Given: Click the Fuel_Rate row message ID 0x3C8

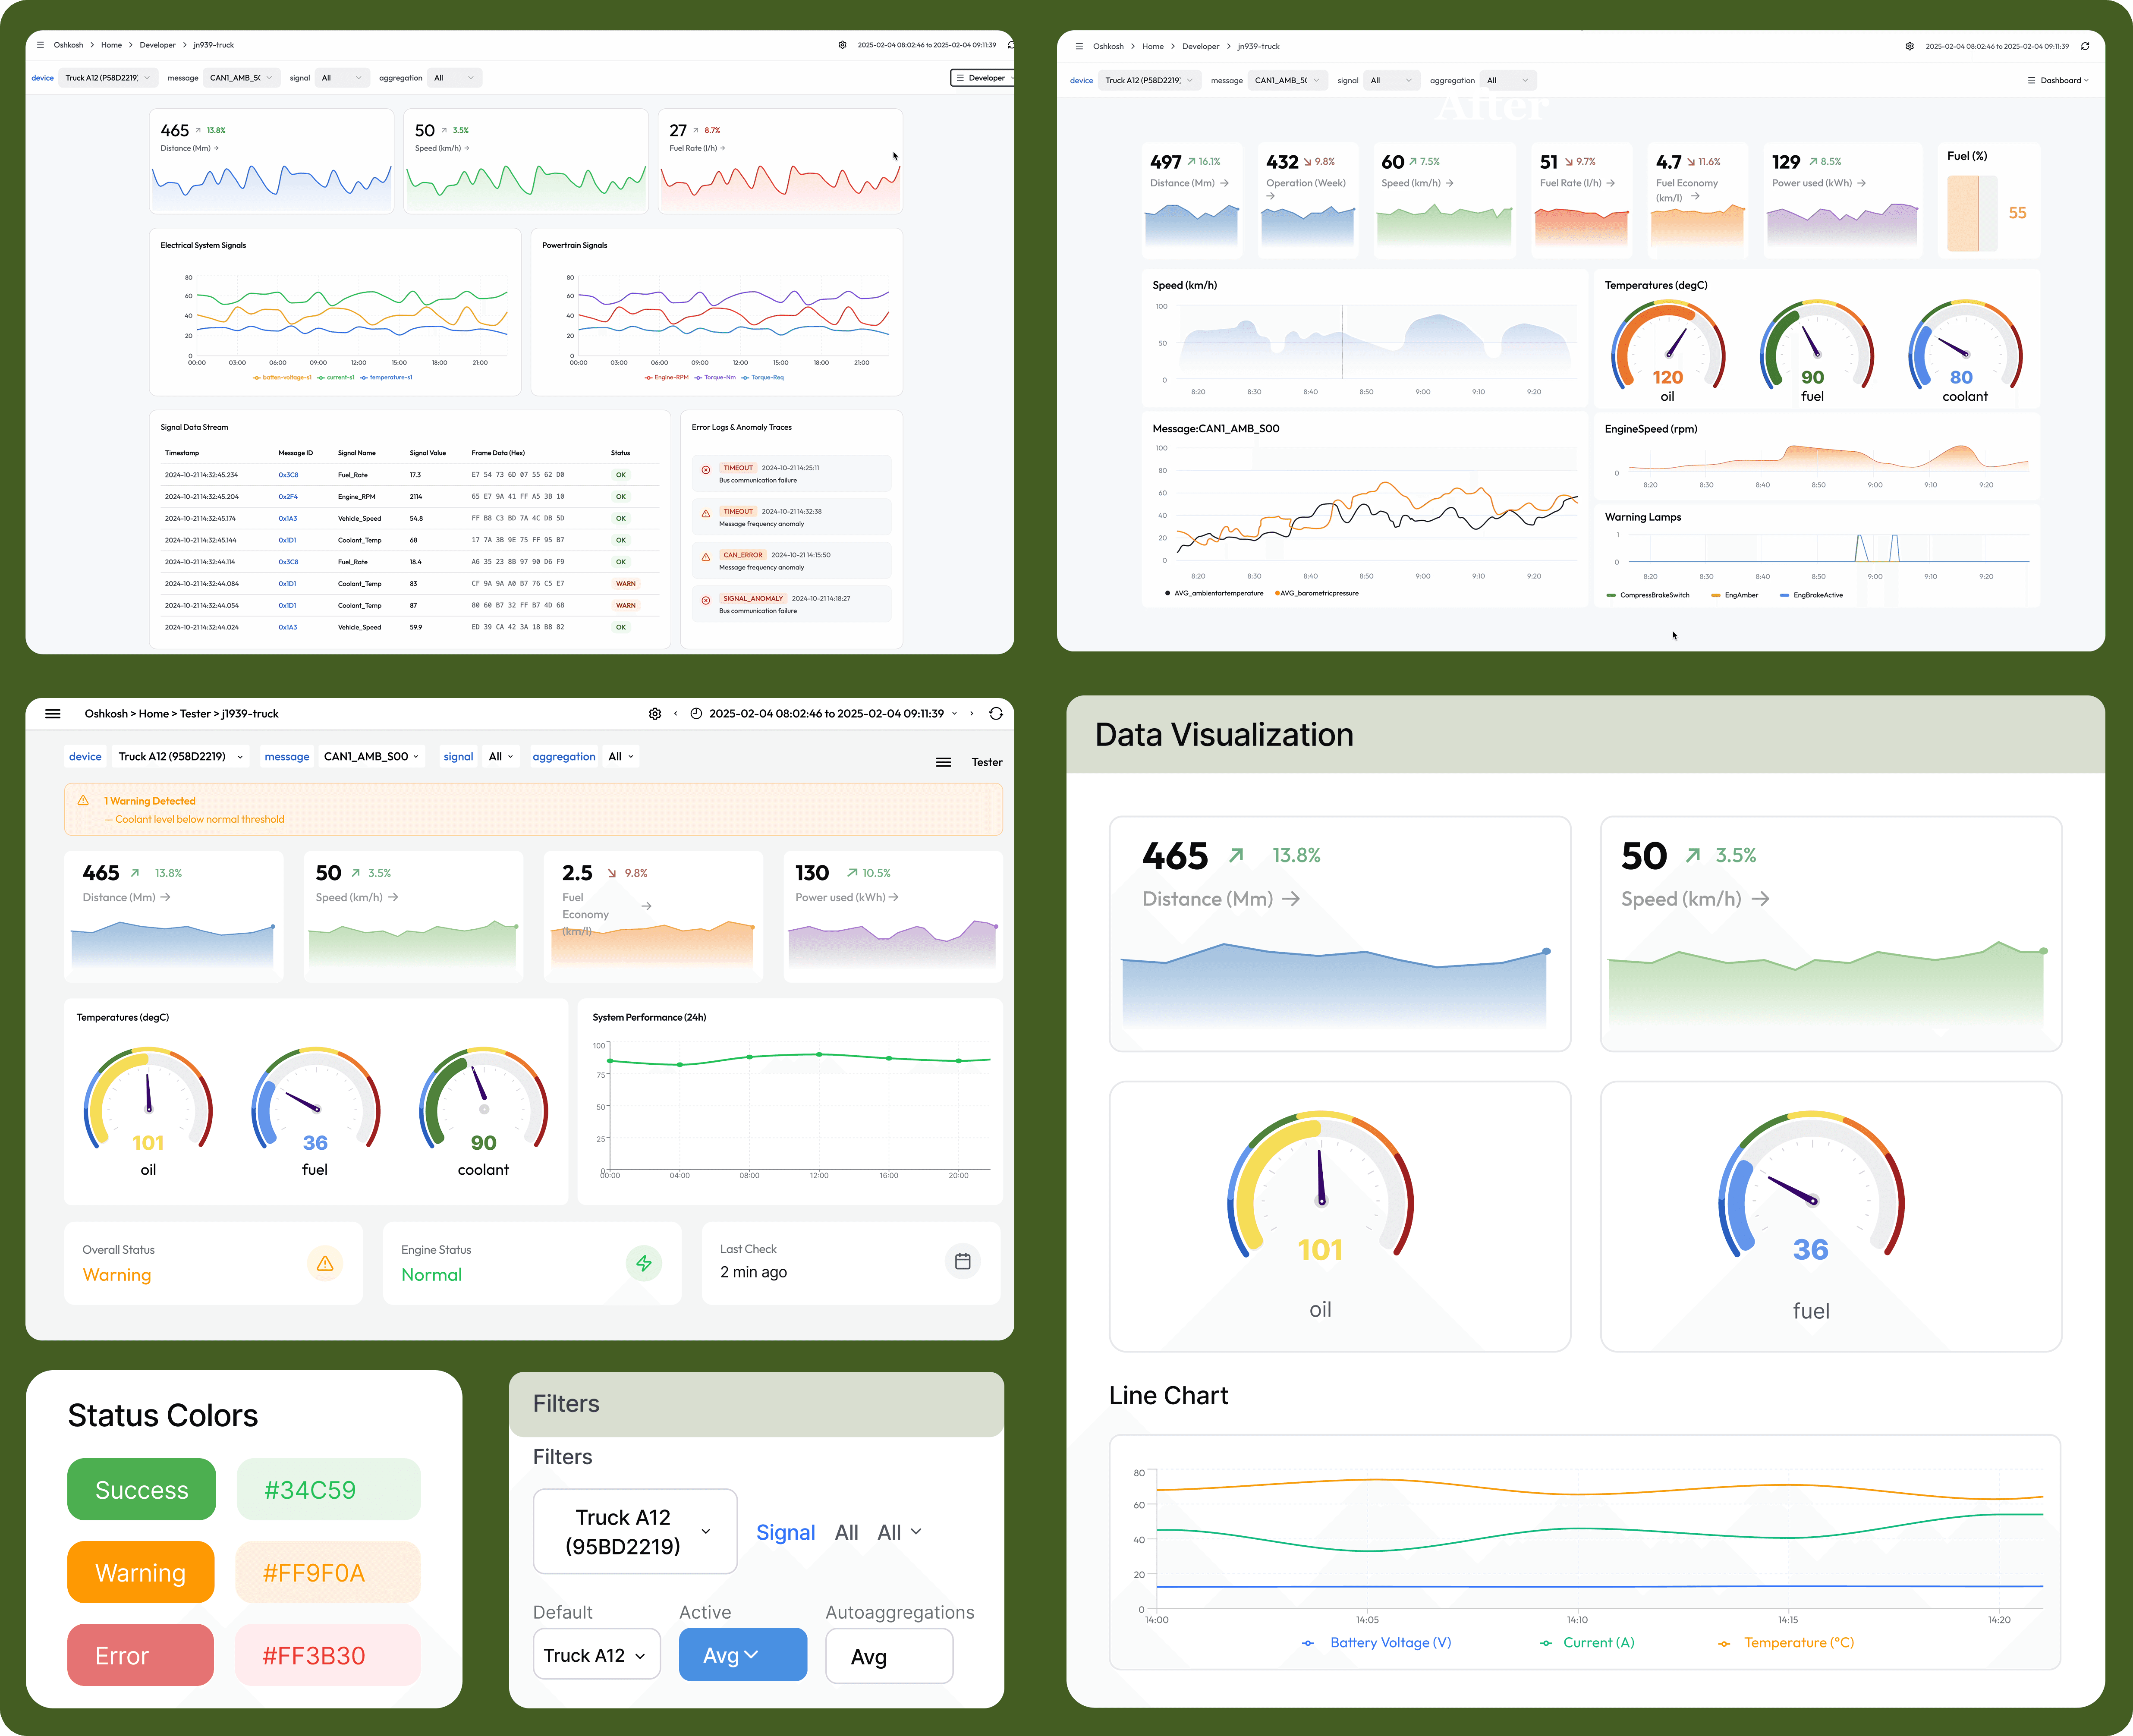Looking at the screenshot, I should (288, 475).
